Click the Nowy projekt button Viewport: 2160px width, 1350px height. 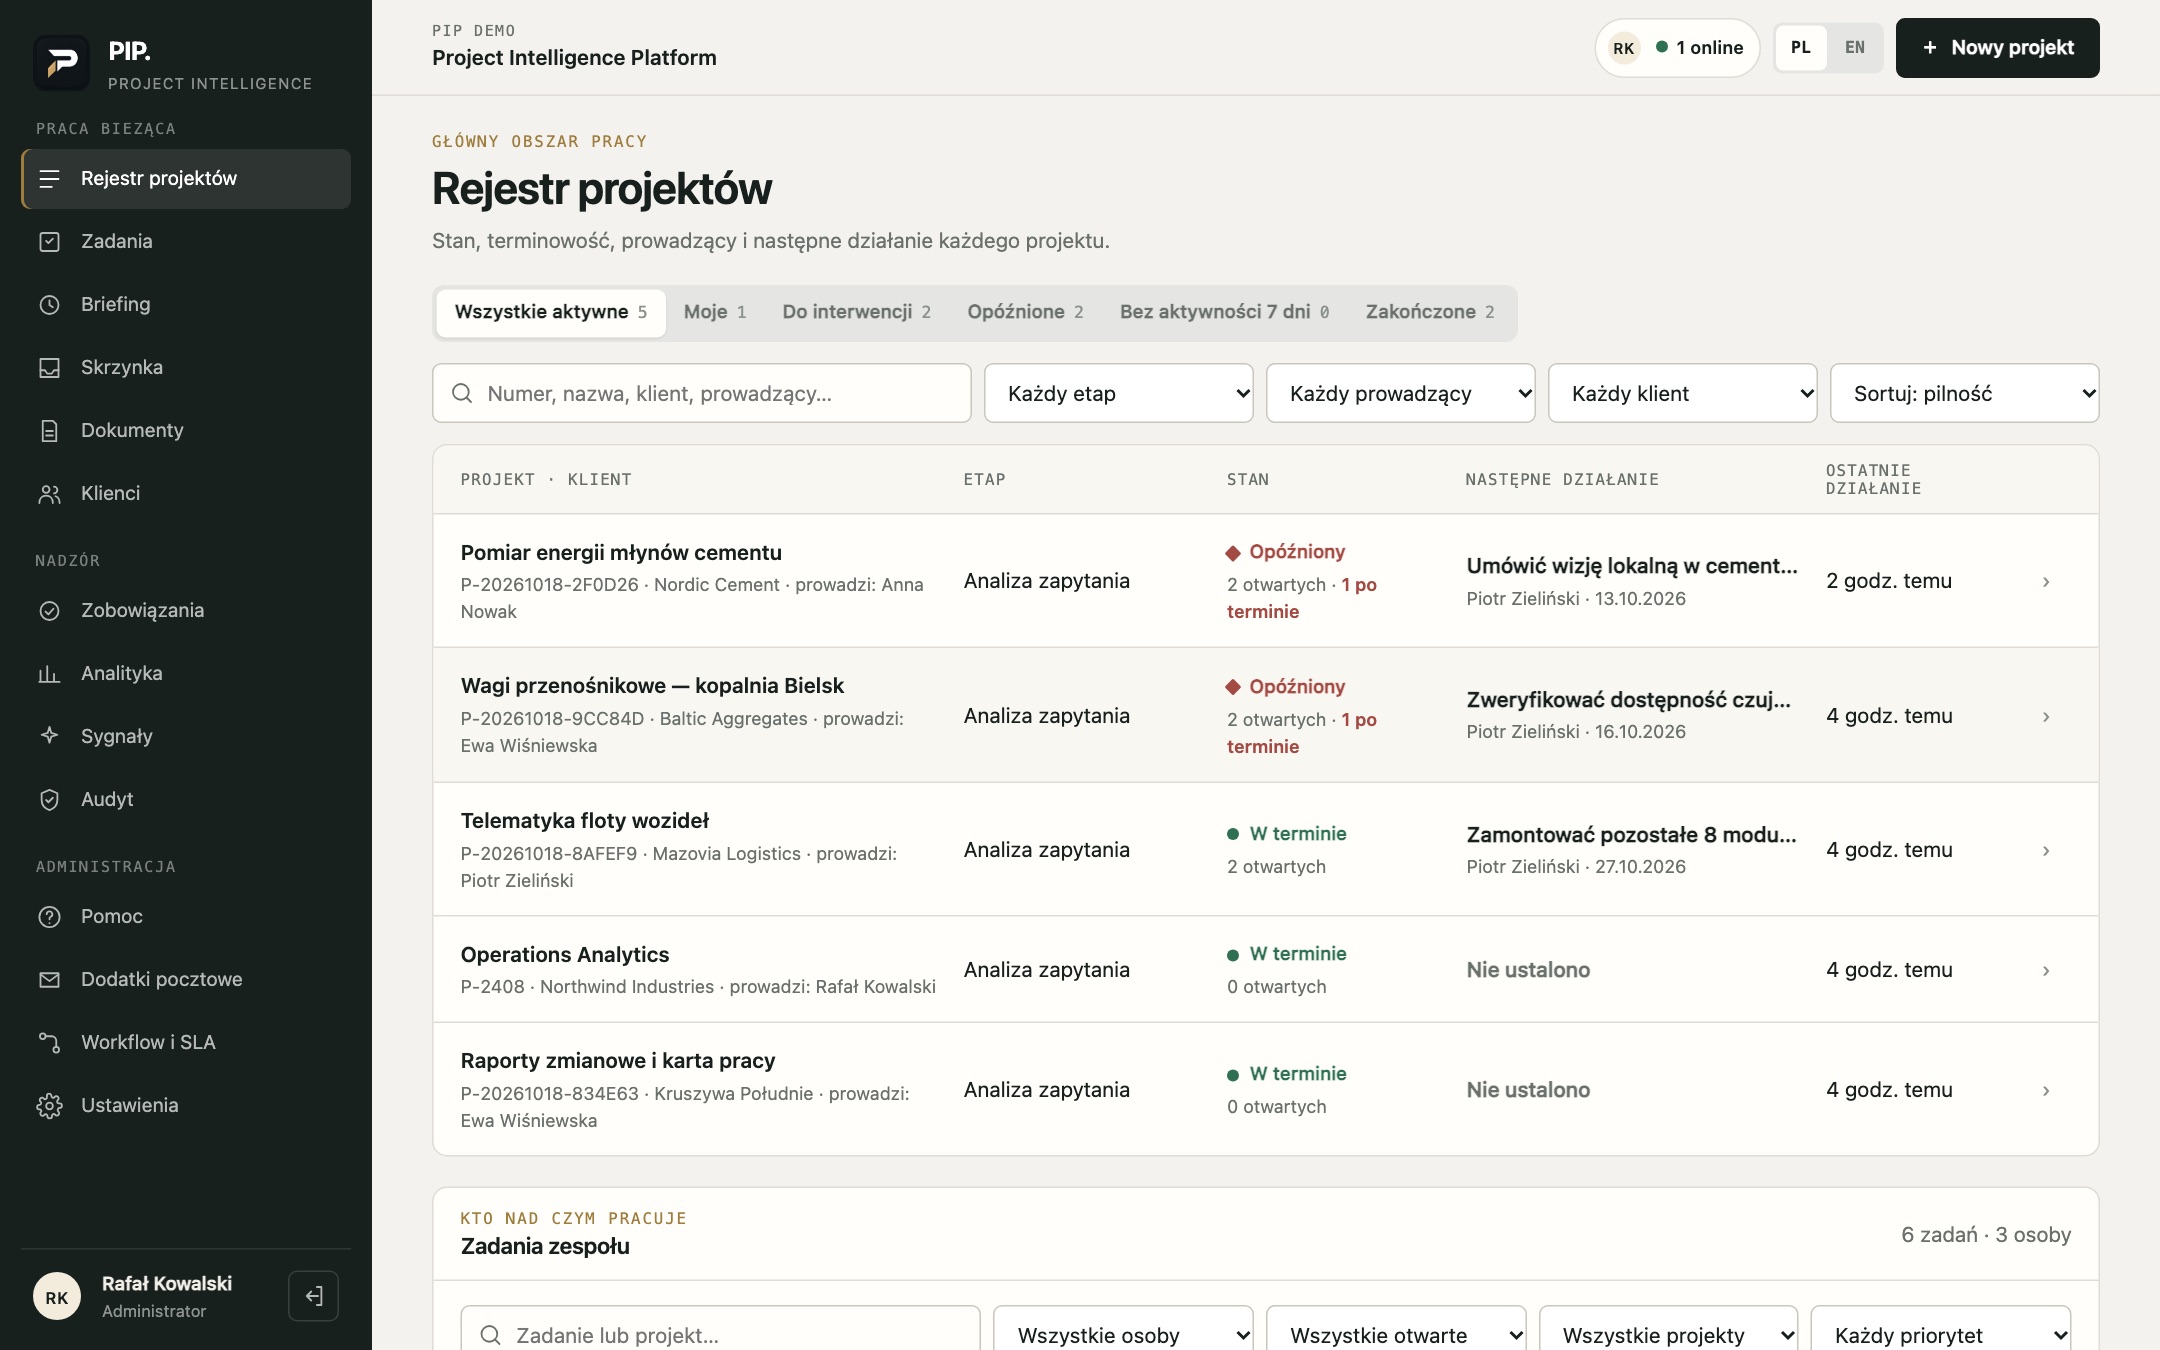(1998, 48)
